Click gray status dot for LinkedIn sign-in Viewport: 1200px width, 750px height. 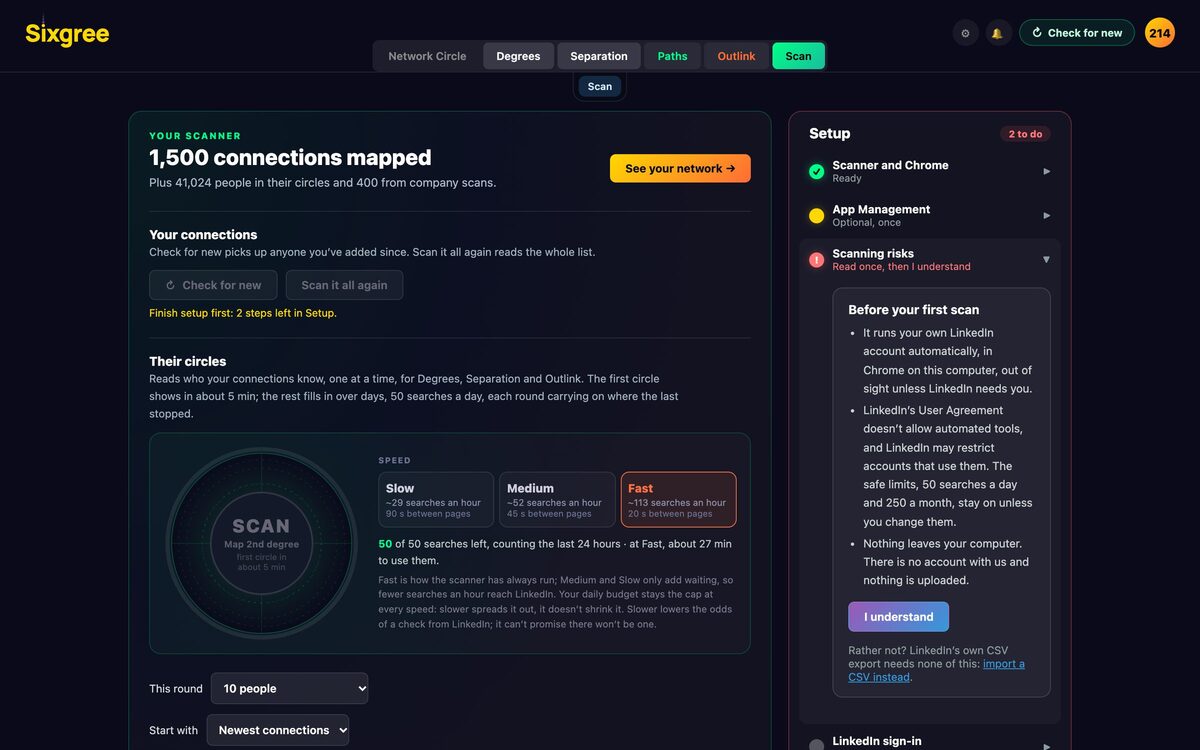pyautogui.click(x=816, y=746)
